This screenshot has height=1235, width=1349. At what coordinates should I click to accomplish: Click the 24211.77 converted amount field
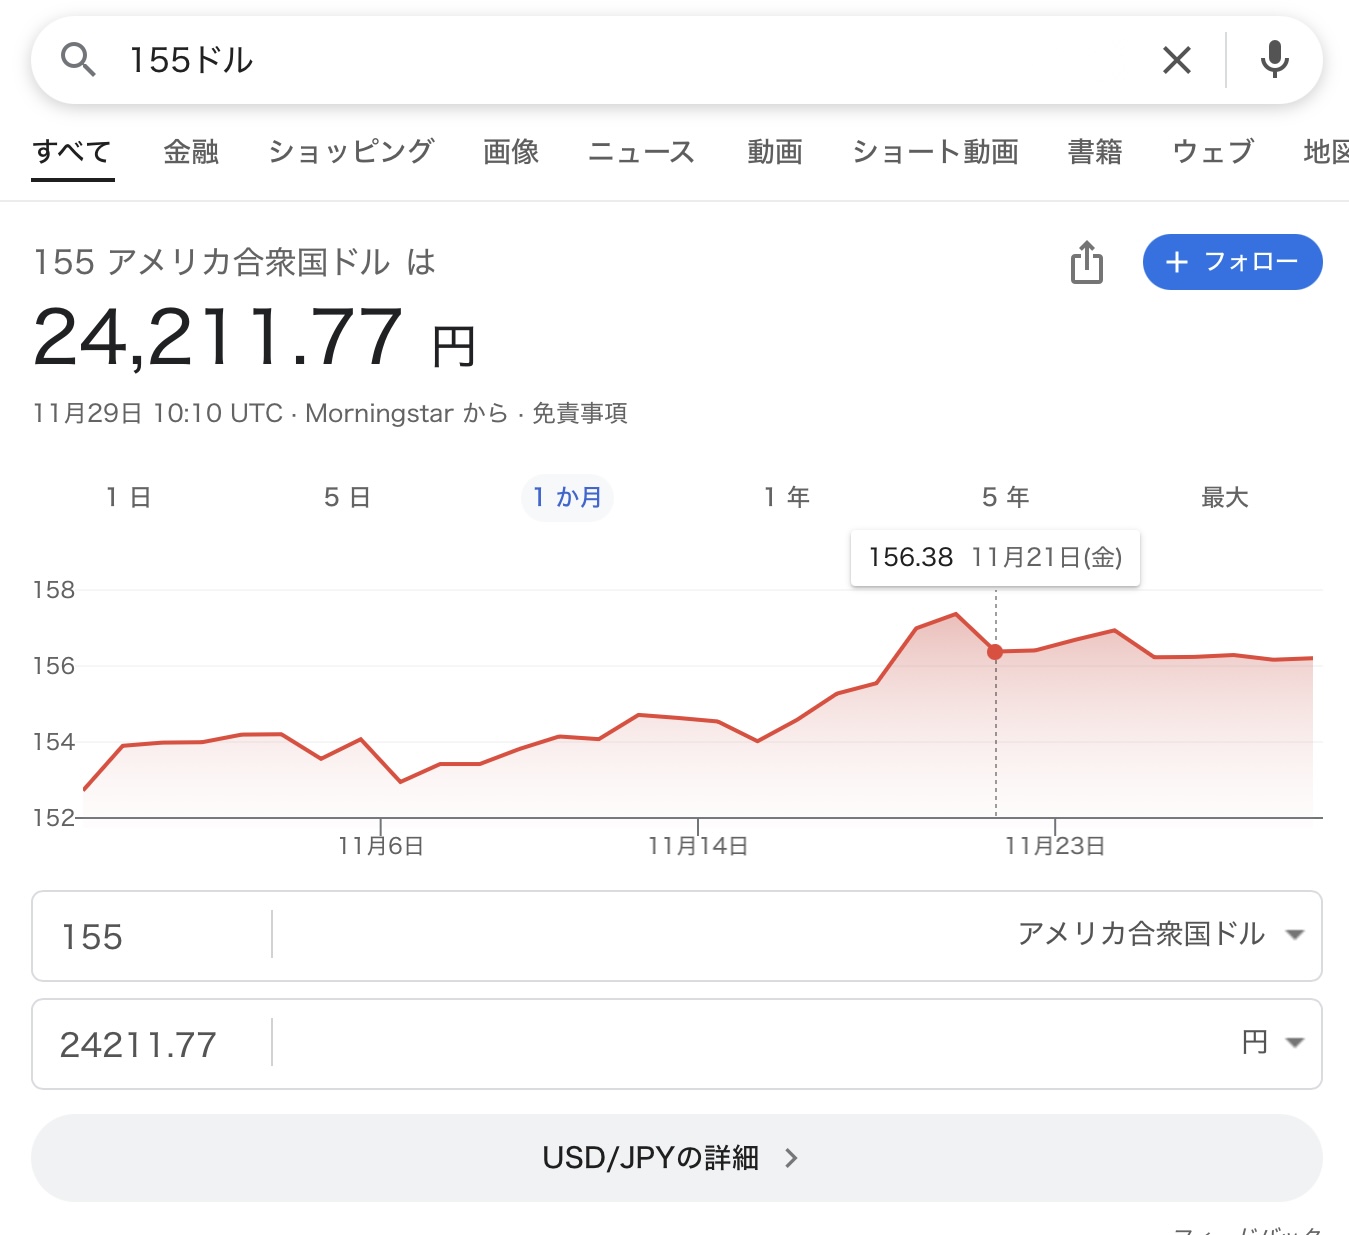click(150, 1044)
